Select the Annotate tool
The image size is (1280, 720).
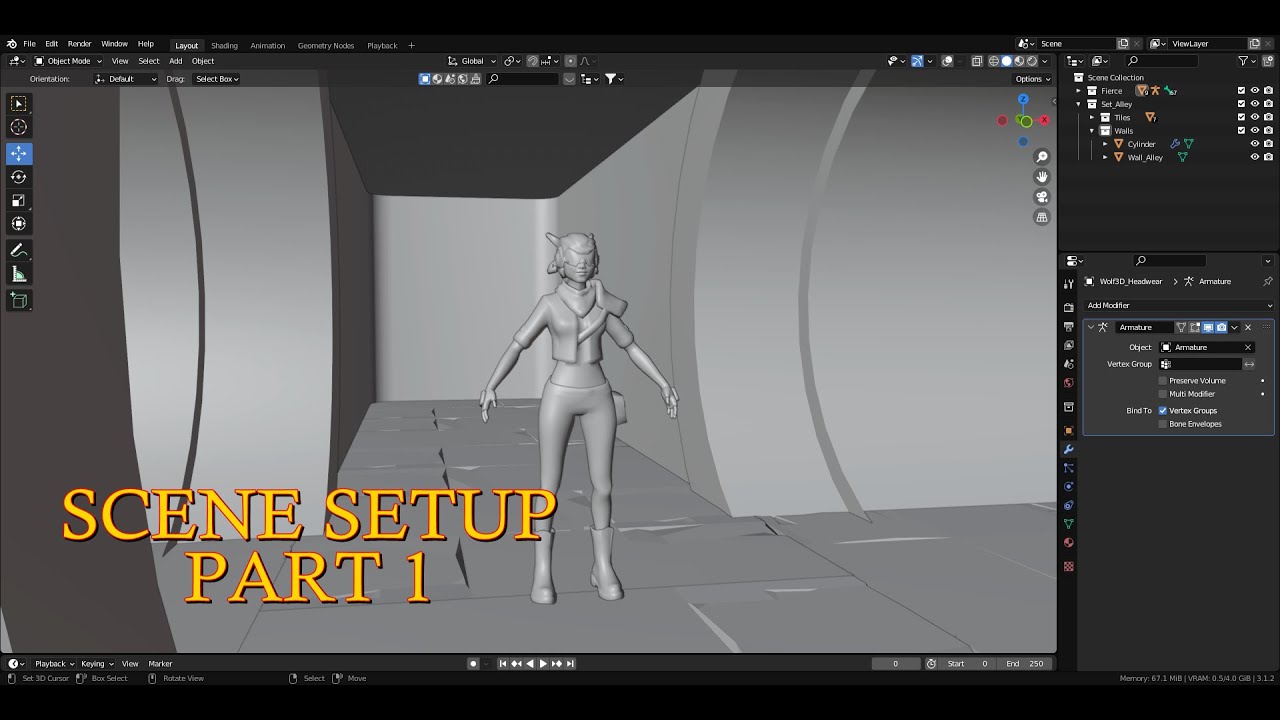[x=19, y=250]
